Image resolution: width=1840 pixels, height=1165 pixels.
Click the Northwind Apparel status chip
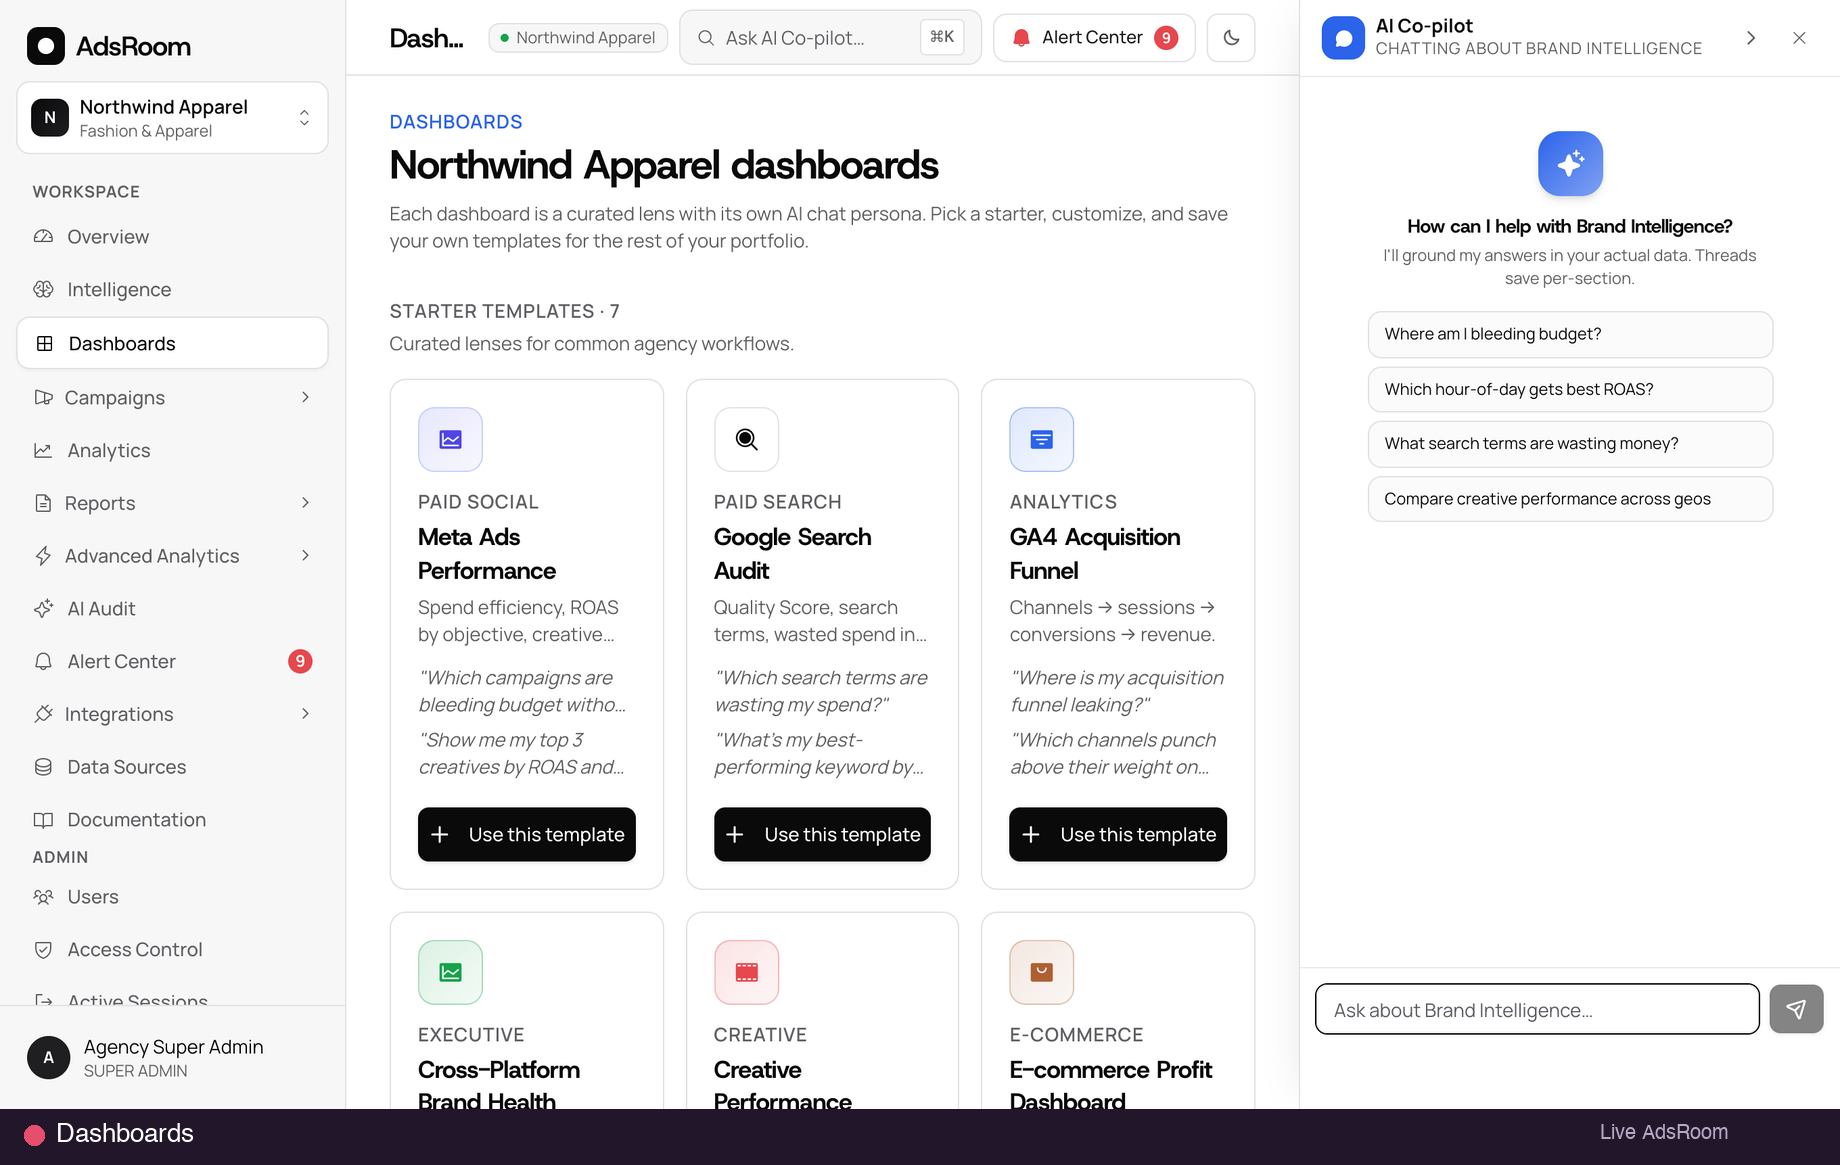click(x=578, y=38)
